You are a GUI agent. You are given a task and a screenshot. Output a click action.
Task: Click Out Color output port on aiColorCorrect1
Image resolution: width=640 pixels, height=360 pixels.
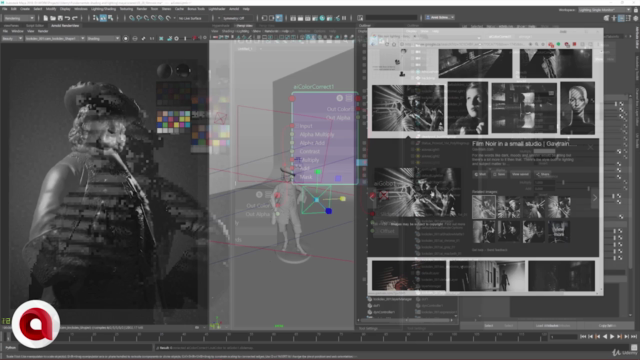coord(358,109)
